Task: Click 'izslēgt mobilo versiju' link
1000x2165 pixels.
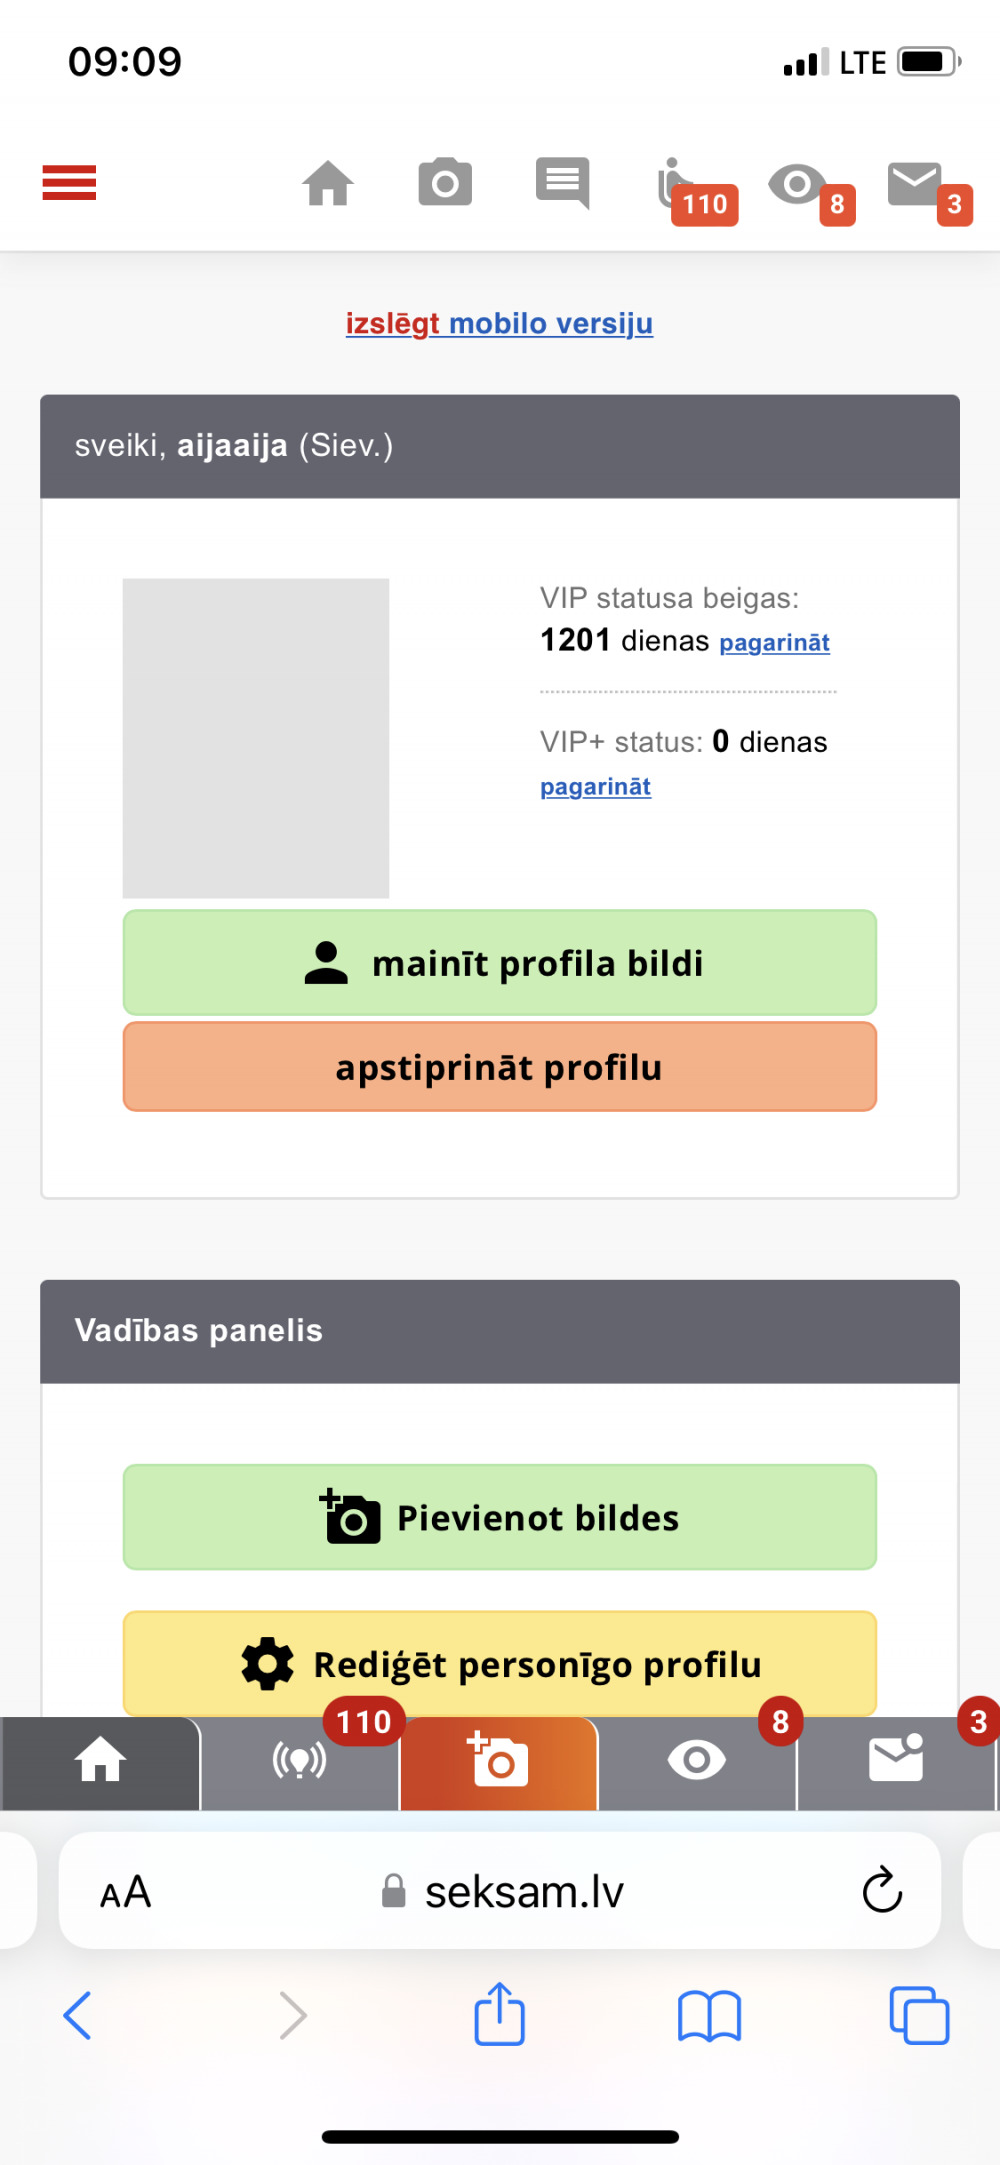Action: pos(499,324)
